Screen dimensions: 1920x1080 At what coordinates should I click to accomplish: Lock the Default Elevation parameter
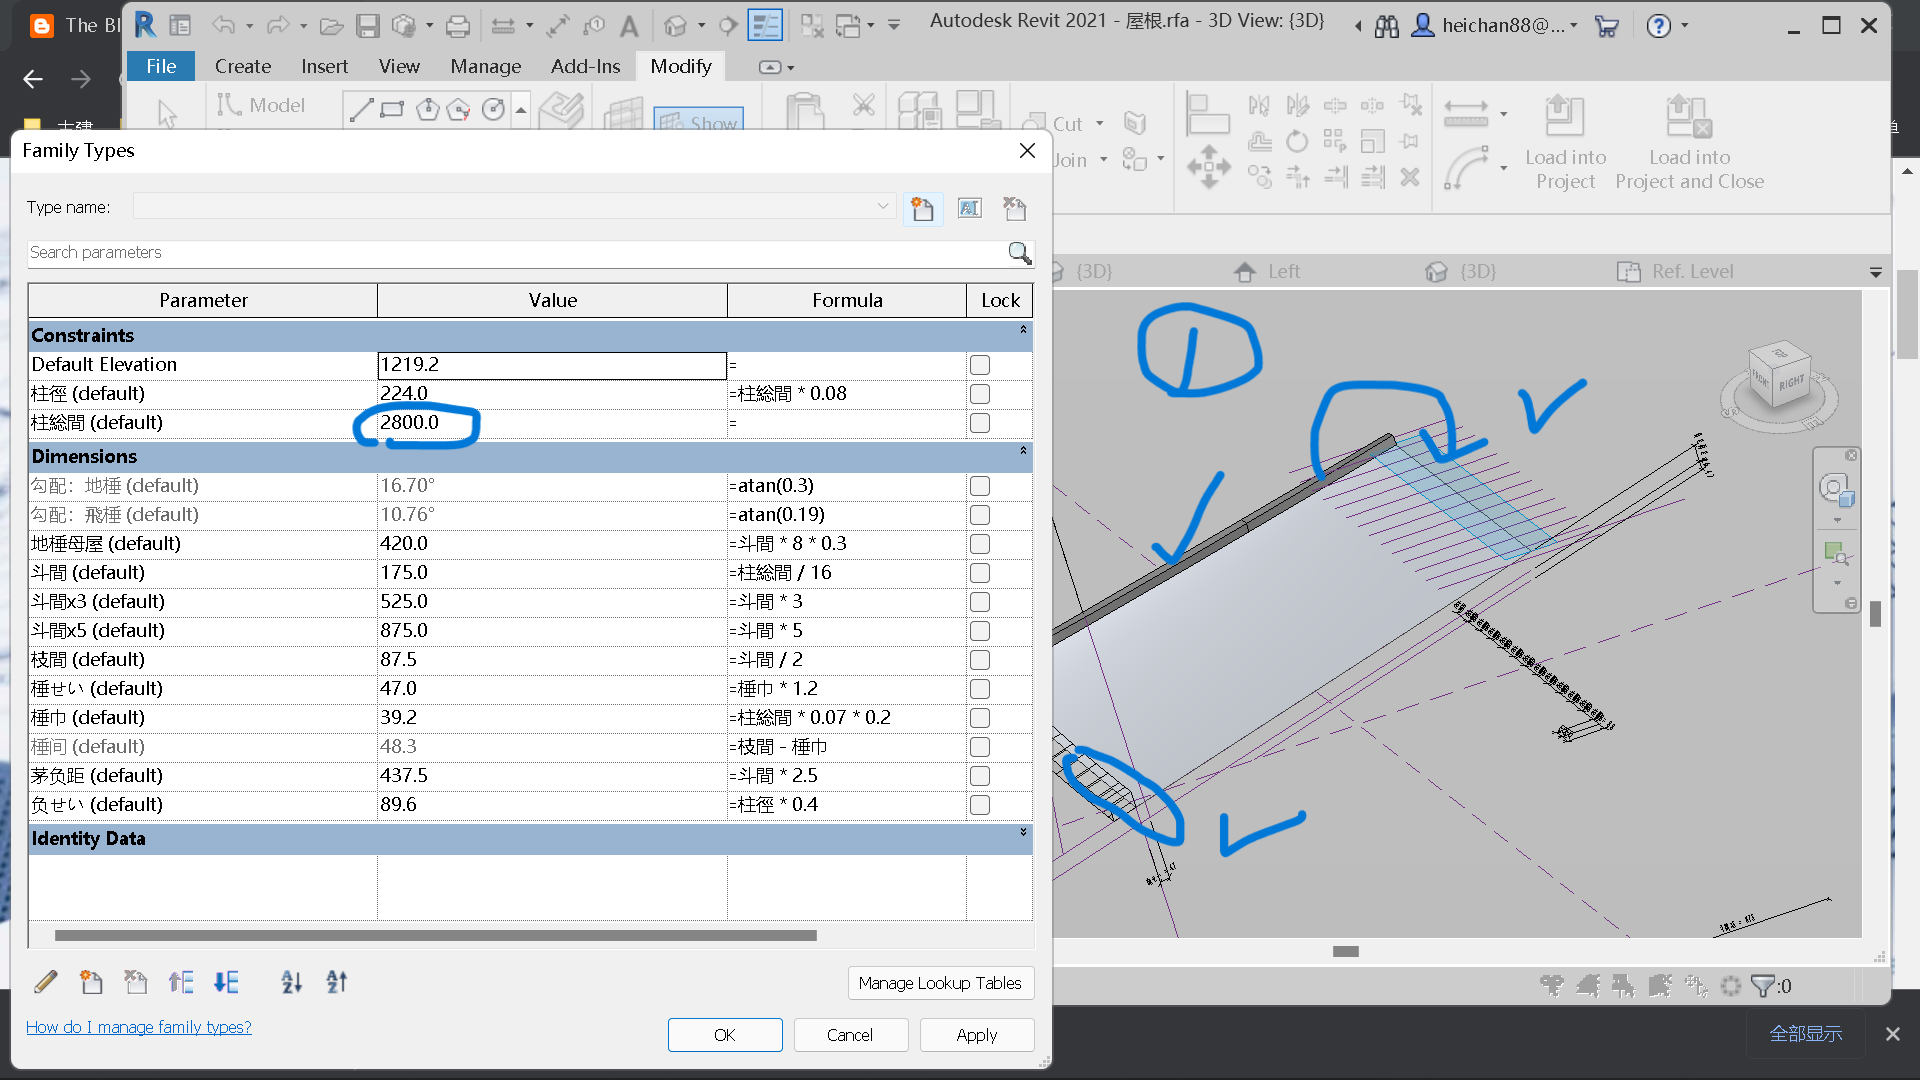(x=980, y=365)
